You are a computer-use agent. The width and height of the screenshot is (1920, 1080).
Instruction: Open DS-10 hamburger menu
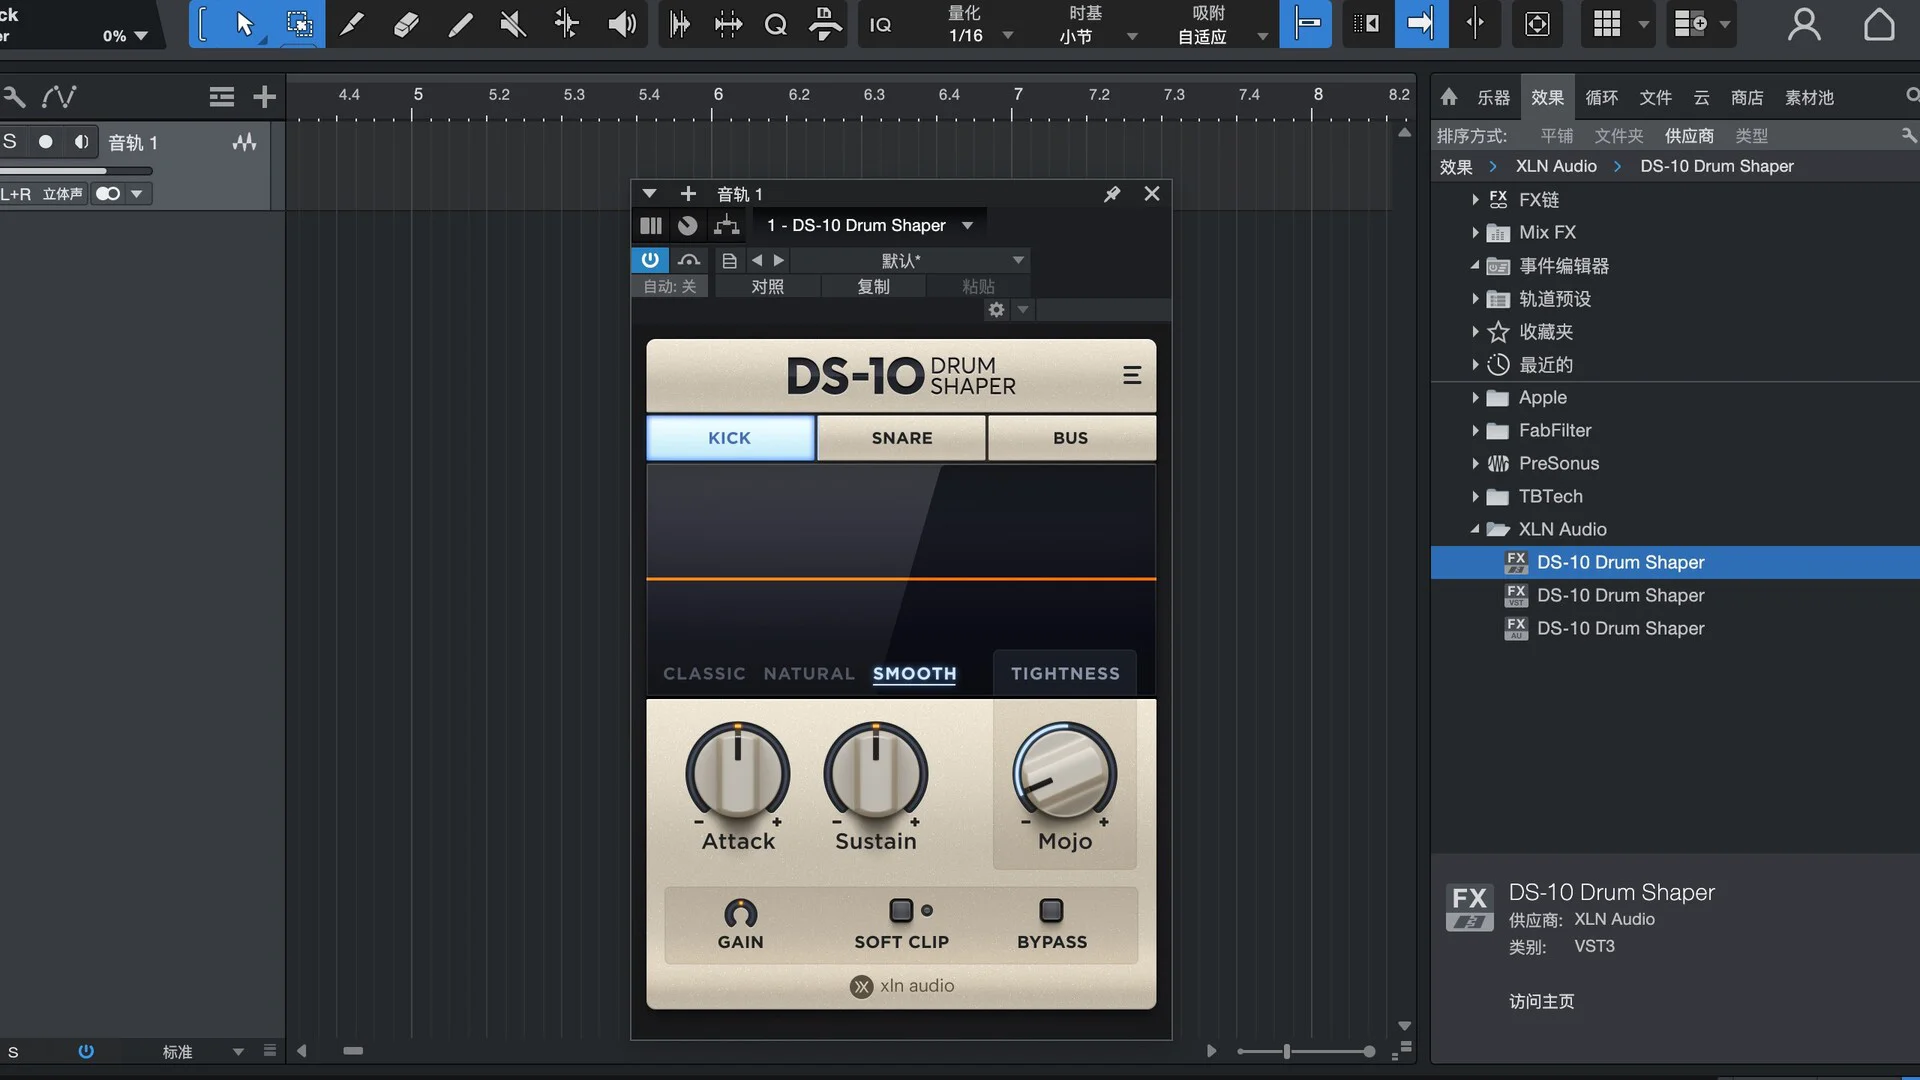[1132, 375]
